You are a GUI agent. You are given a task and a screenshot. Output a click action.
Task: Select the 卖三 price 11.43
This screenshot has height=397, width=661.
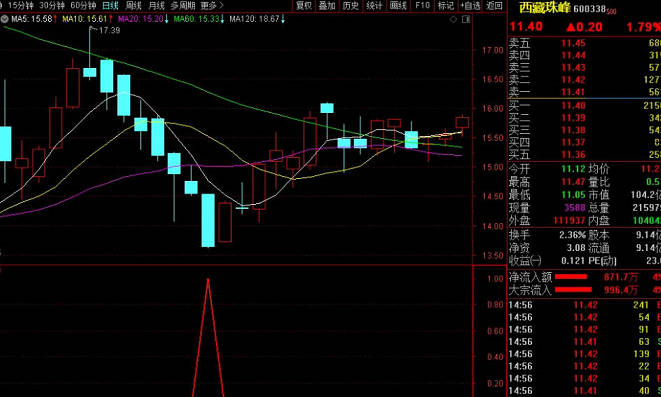573,67
